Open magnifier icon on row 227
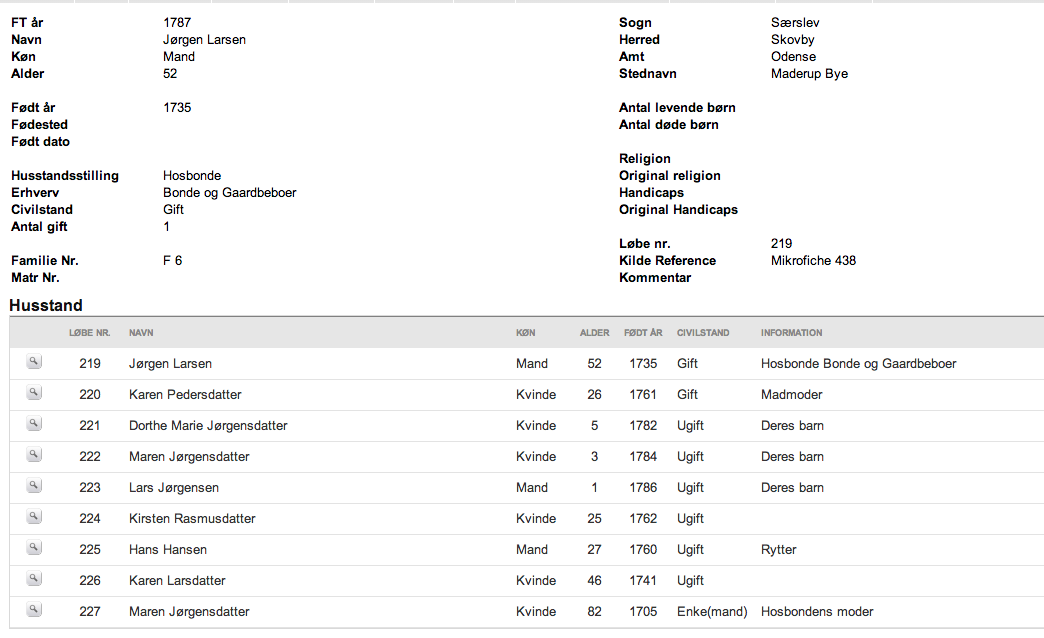 click(x=34, y=610)
